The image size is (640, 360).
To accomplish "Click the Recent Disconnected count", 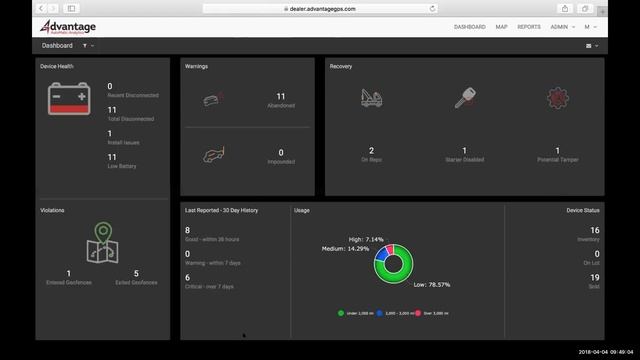I will click(x=110, y=86).
